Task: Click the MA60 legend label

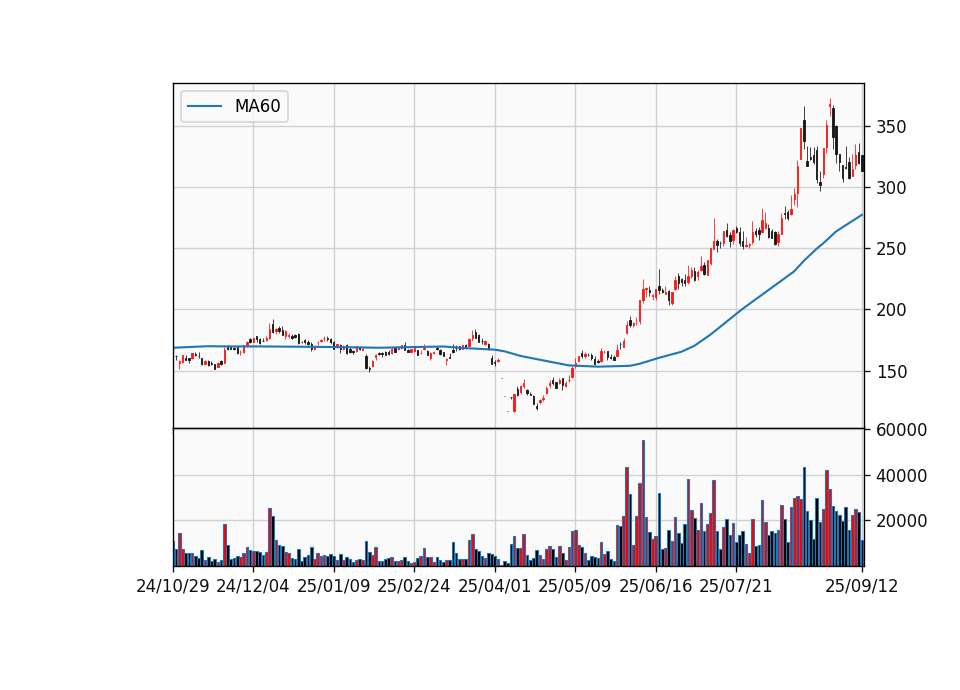Action: pos(257,106)
